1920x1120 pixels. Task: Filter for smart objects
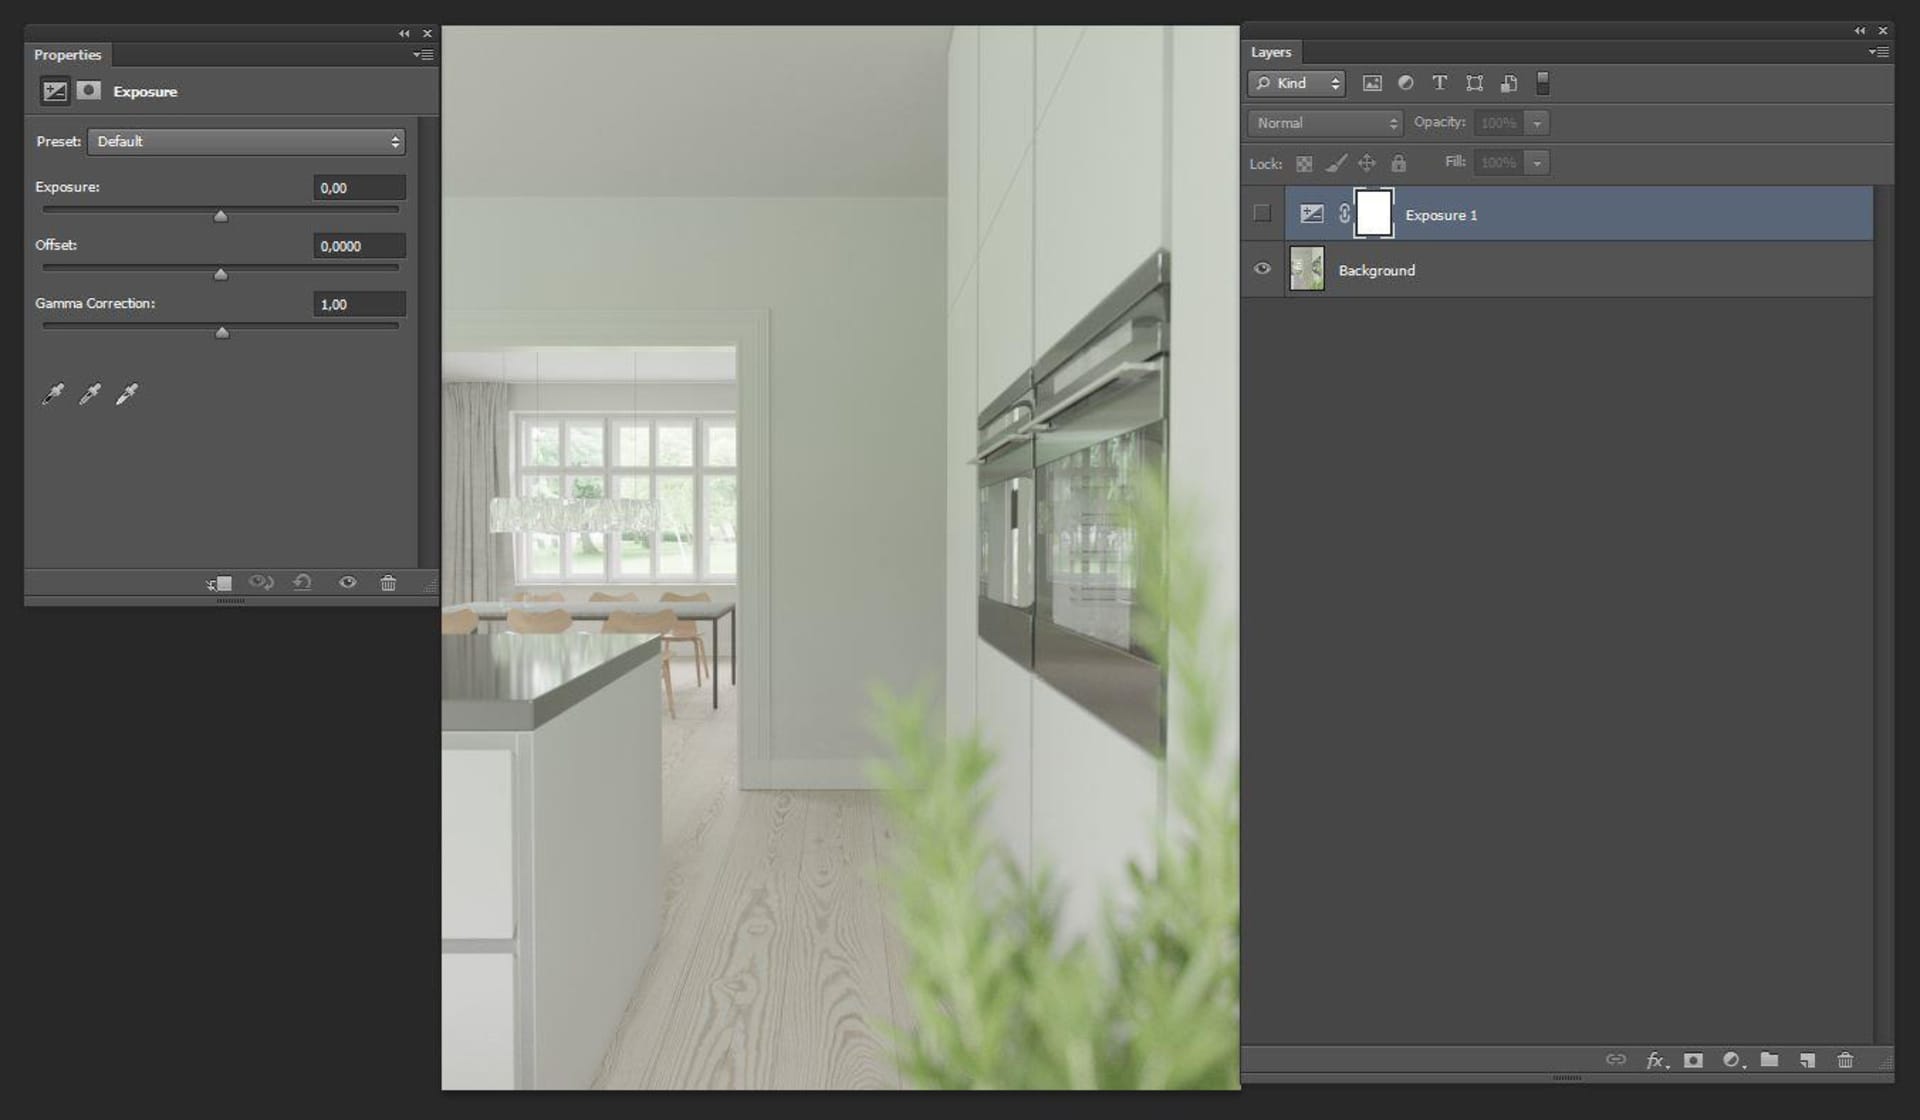(x=1509, y=83)
